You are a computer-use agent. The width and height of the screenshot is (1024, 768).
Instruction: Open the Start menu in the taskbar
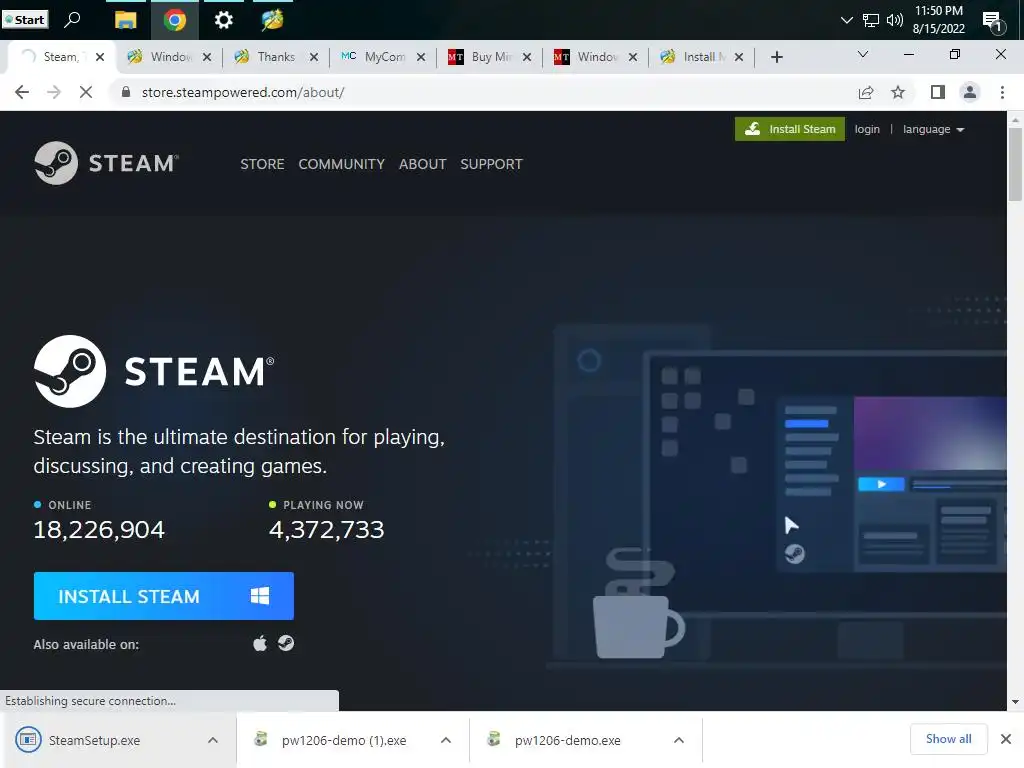coord(25,20)
